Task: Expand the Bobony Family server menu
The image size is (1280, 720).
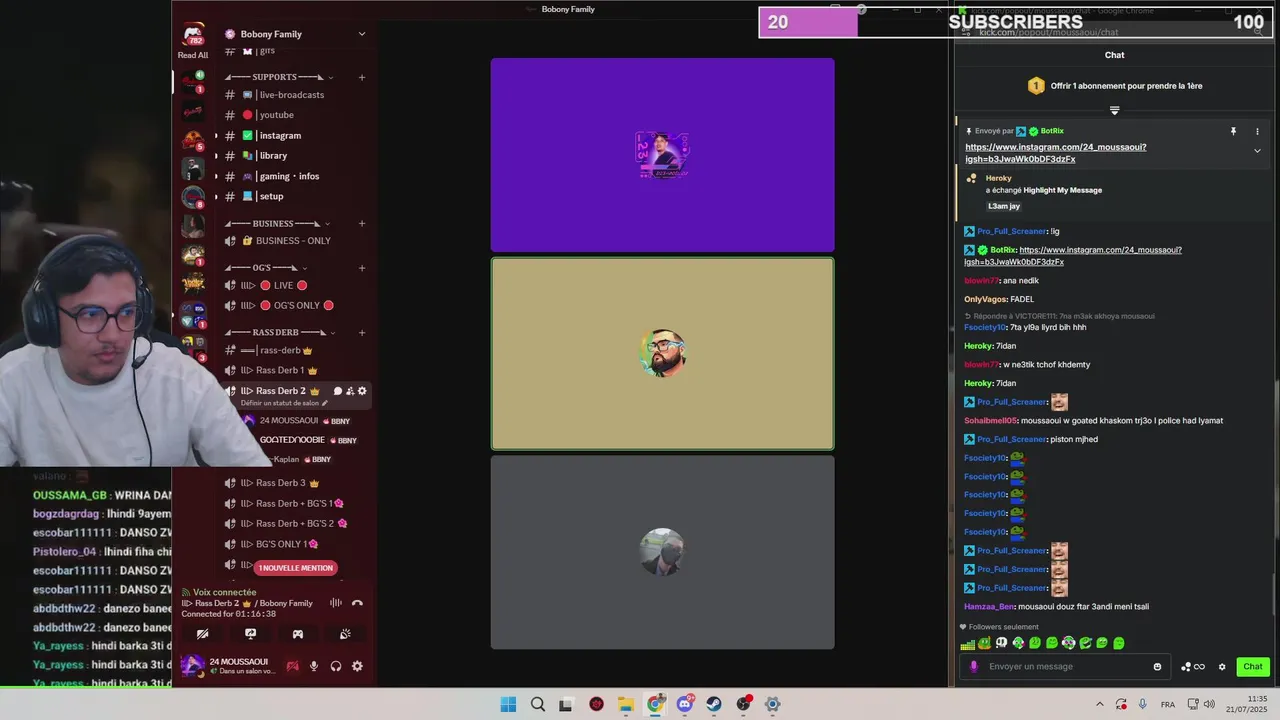Action: 362,34
